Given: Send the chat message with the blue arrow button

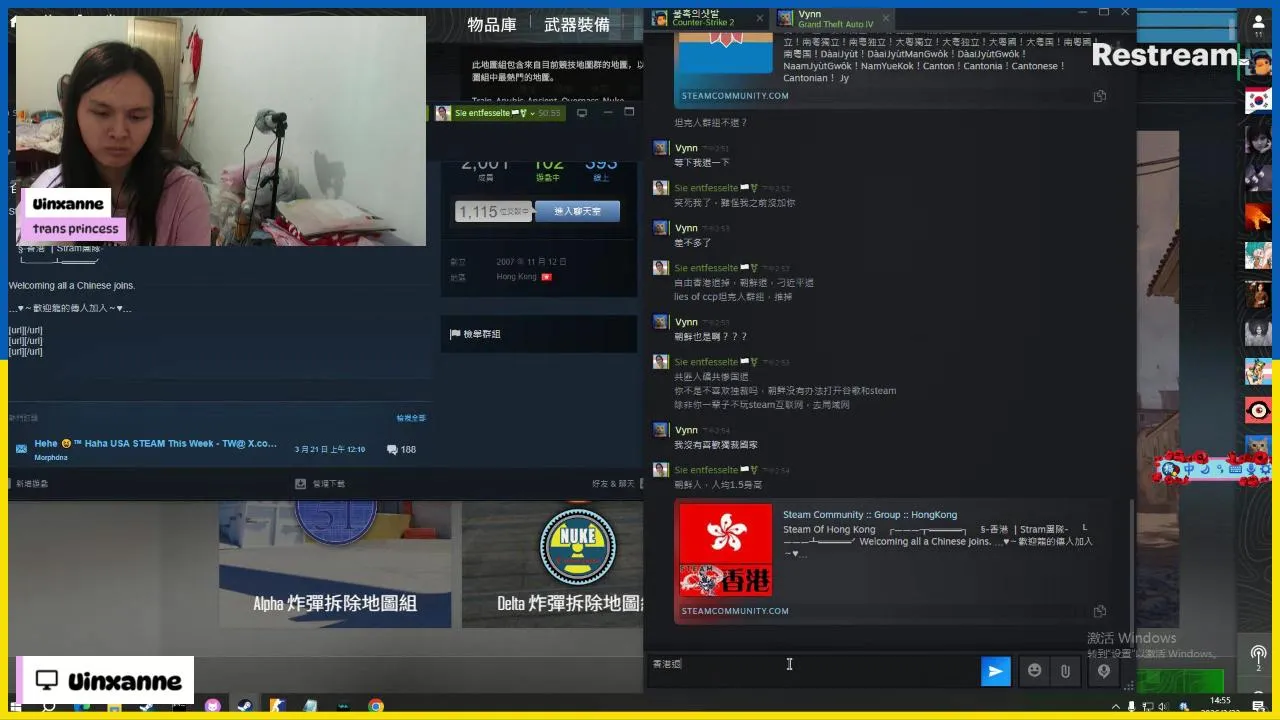Looking at the screenshot, I should (x=996, y=671).
